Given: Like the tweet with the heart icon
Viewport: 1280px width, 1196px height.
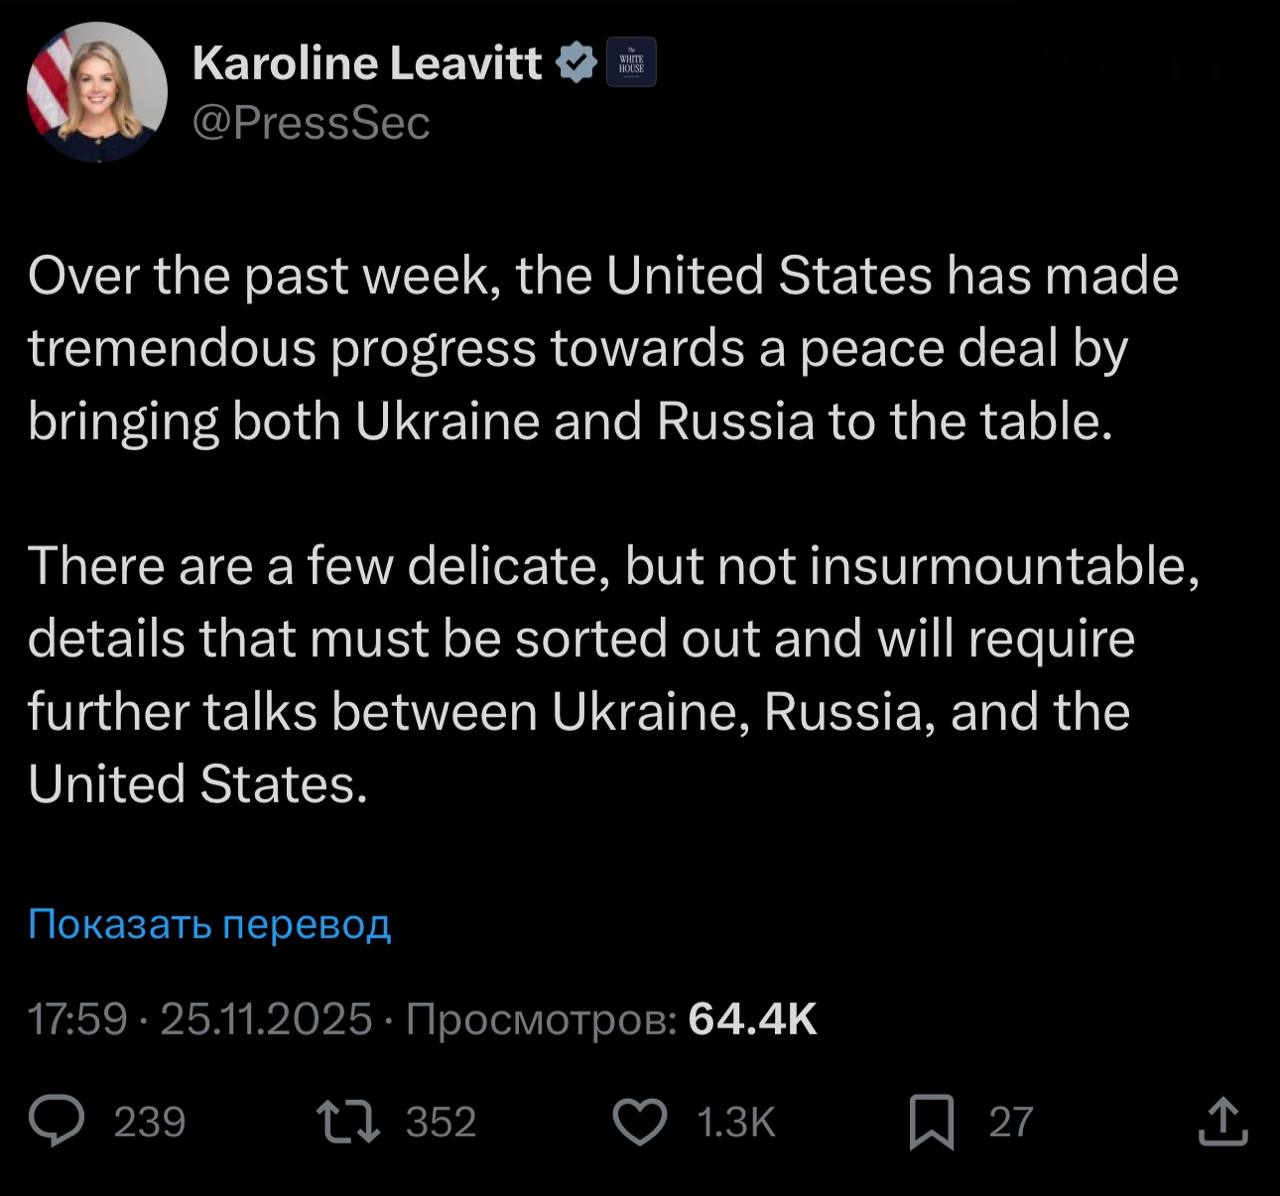Looking at the screenshot, I should tap(639, 1121).
